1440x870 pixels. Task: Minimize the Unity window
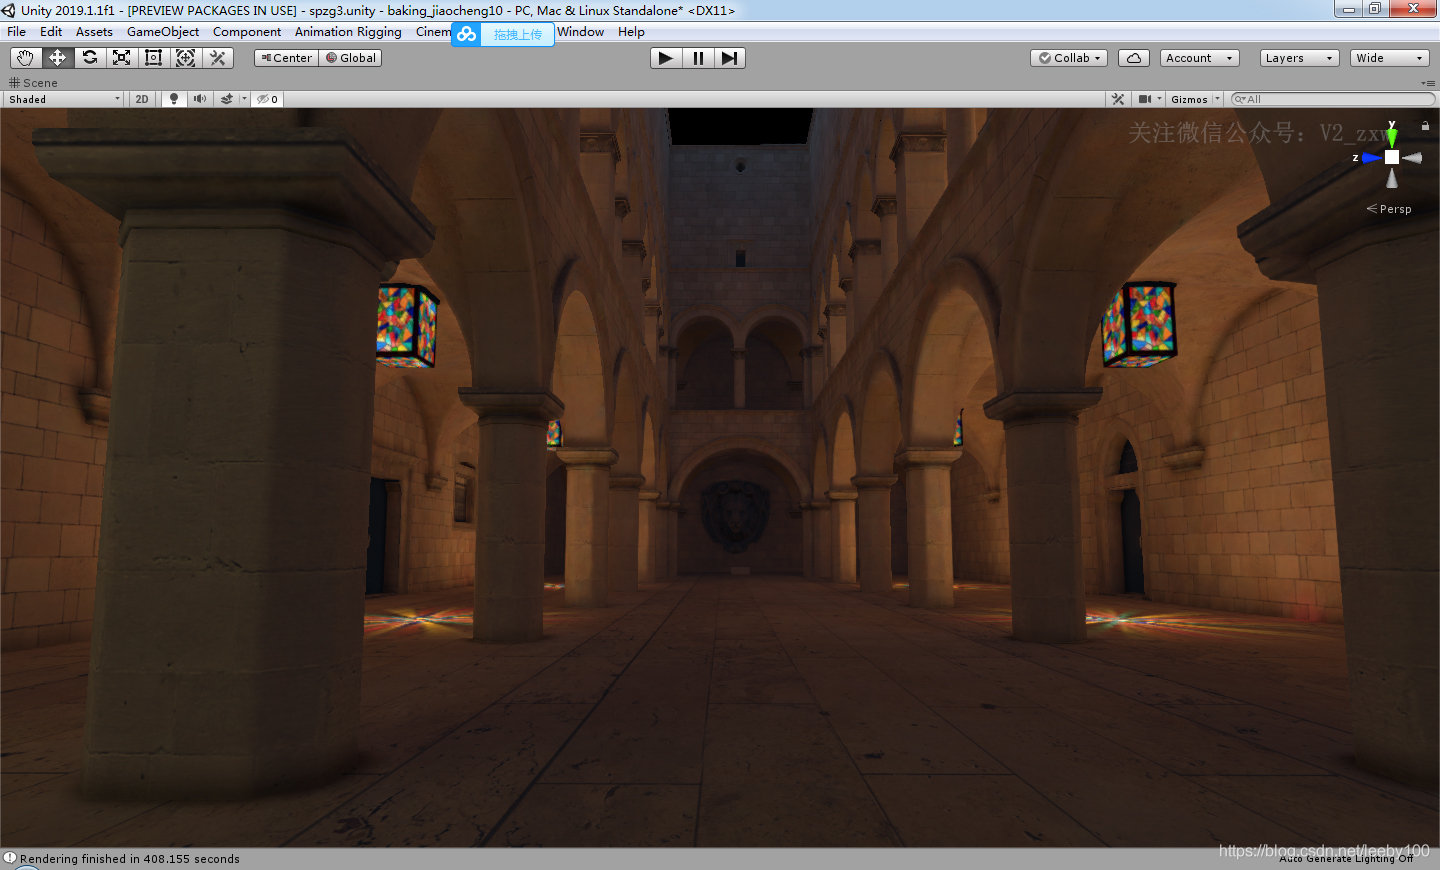pos(1349,9)
